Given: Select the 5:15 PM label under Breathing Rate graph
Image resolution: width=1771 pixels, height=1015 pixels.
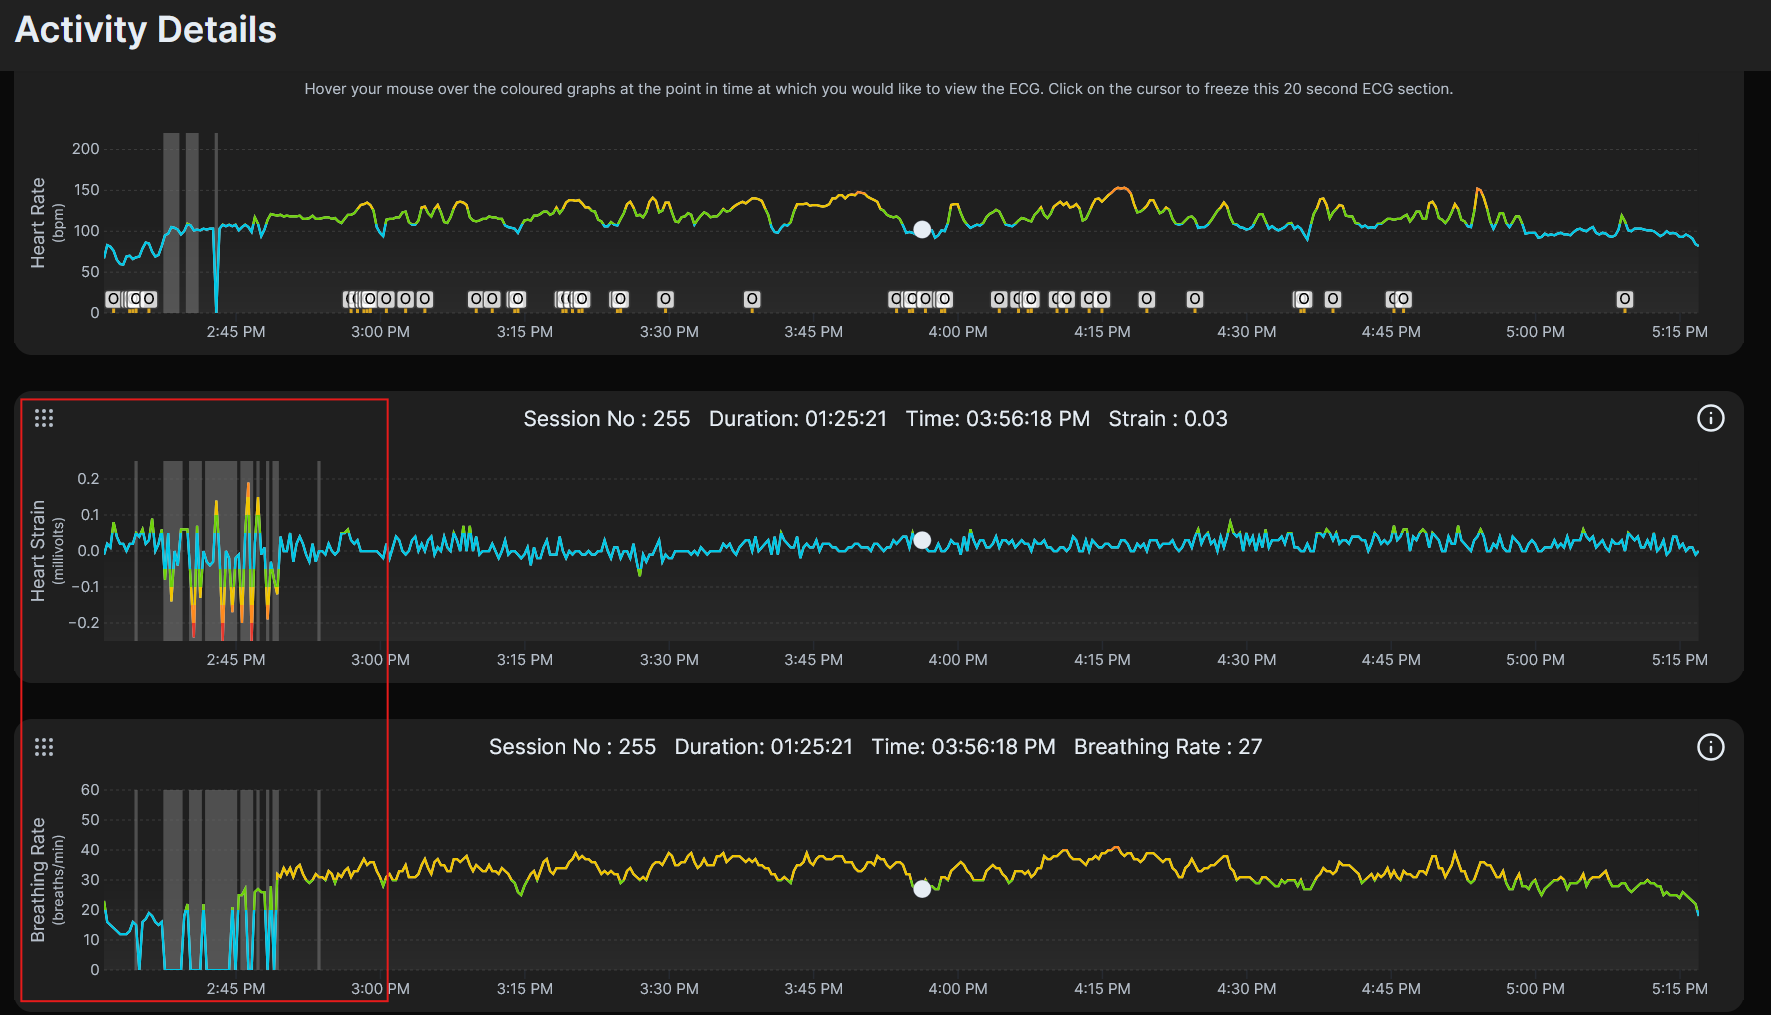Looking at the screenshot, I should [x=1679, y=989].
